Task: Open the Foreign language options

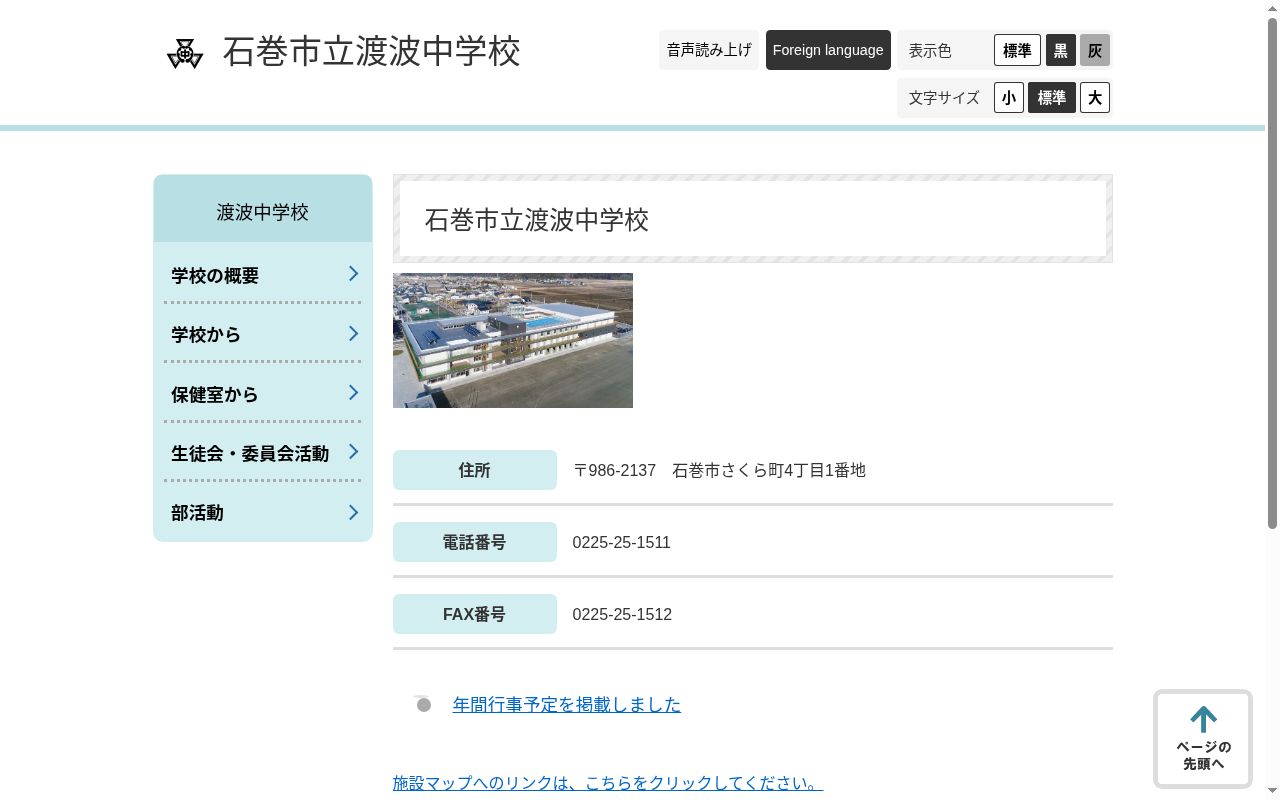Action: [x=828, y=50]
